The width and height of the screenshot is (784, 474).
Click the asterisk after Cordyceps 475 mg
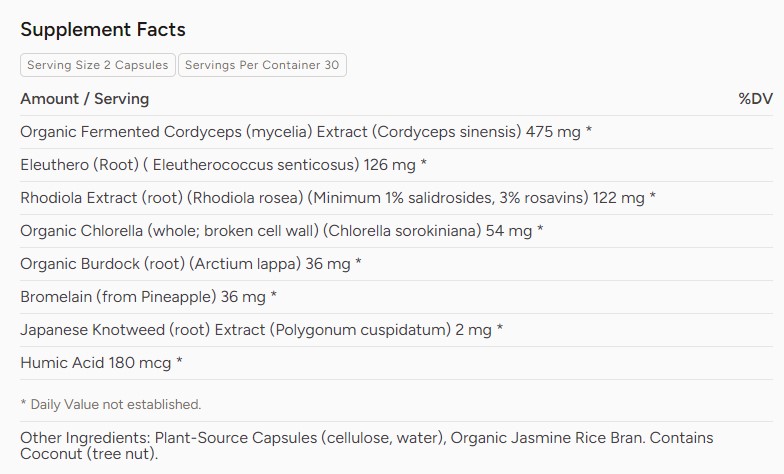(588, 130)
